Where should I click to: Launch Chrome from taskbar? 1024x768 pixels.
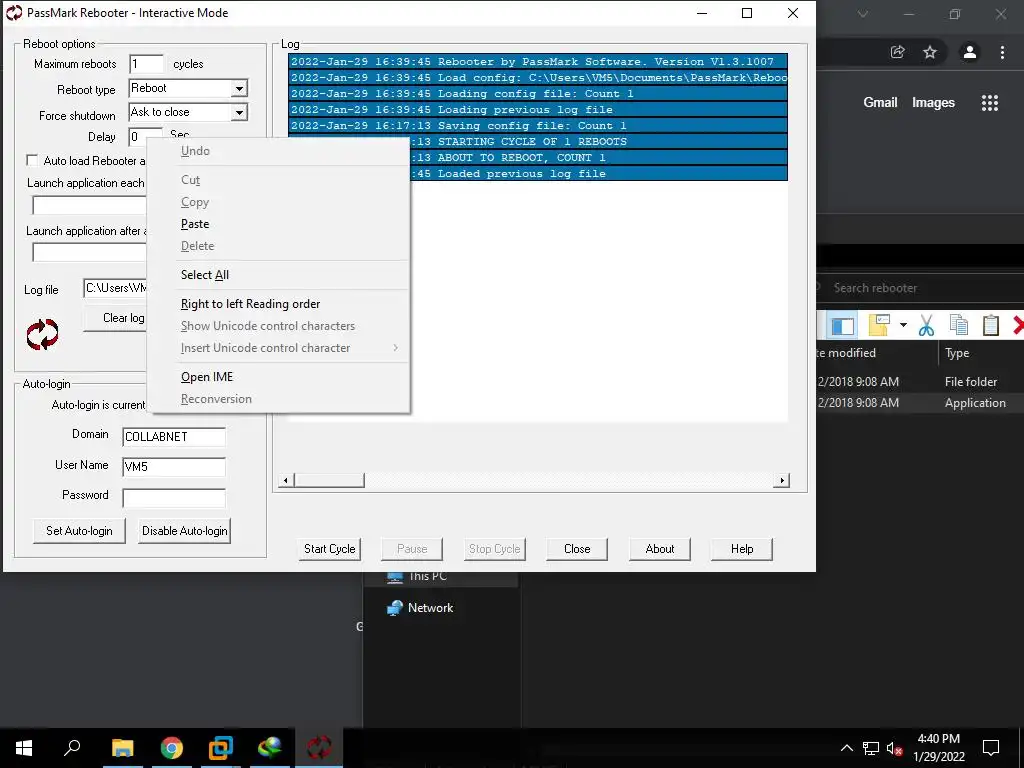pos(172,748)
